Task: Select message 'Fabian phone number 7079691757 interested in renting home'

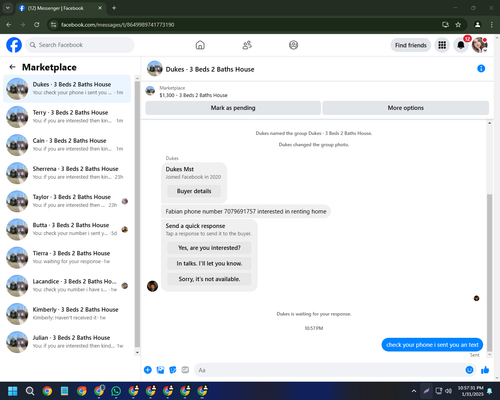Action: click(x=246, y=211)
